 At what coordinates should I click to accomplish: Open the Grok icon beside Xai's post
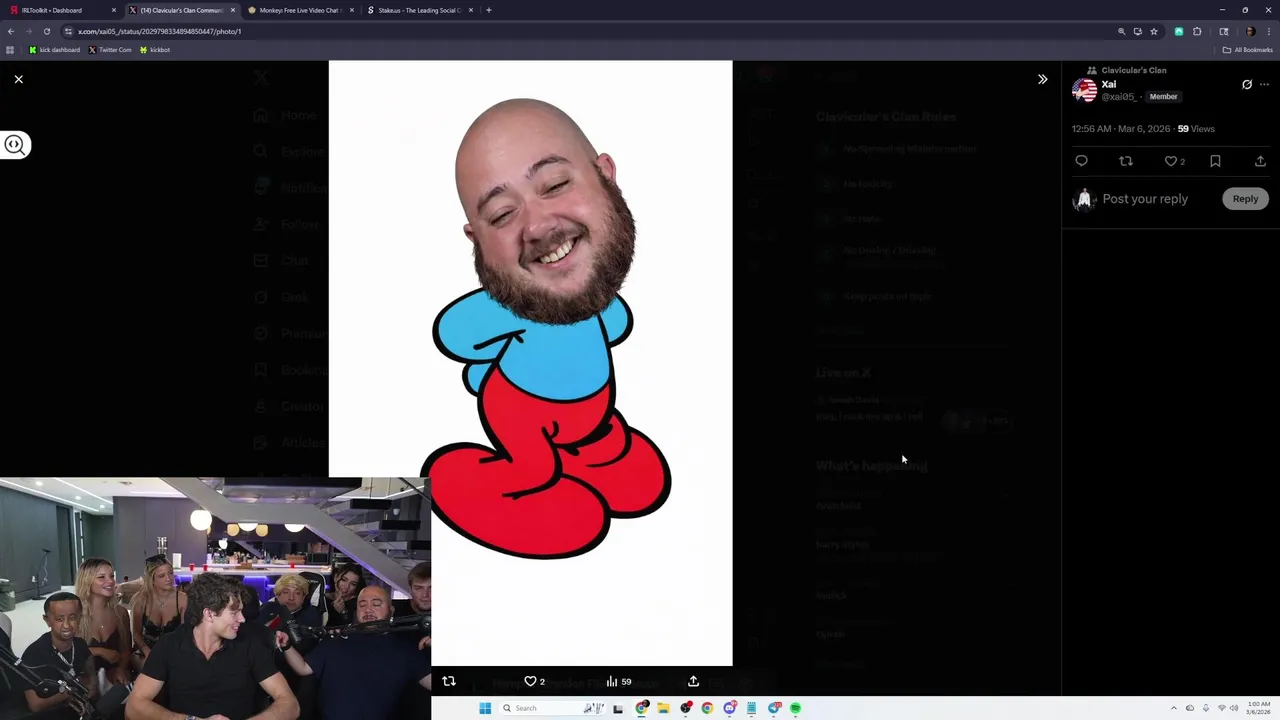point(1247,85)
